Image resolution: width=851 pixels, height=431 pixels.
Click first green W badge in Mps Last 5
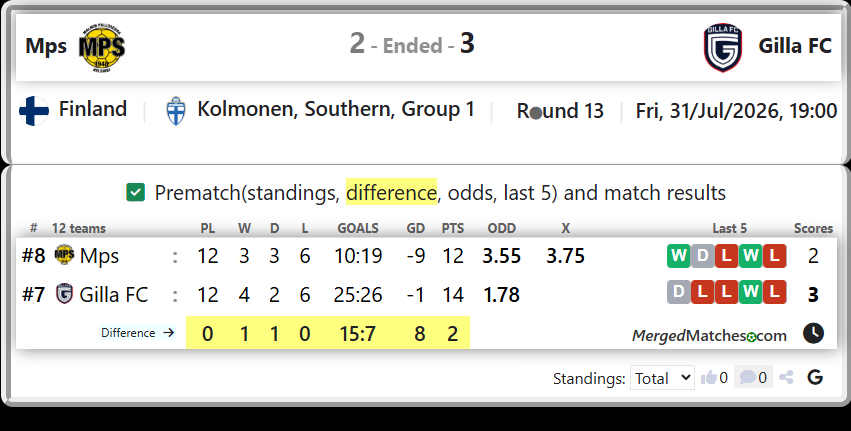coord(678,256)
